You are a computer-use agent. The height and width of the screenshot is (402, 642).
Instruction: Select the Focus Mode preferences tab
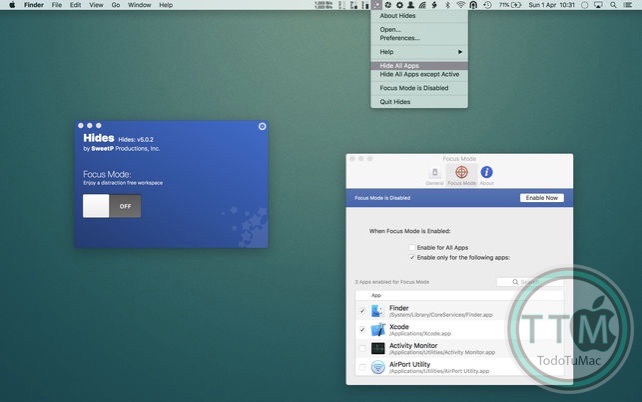[461, 176]
